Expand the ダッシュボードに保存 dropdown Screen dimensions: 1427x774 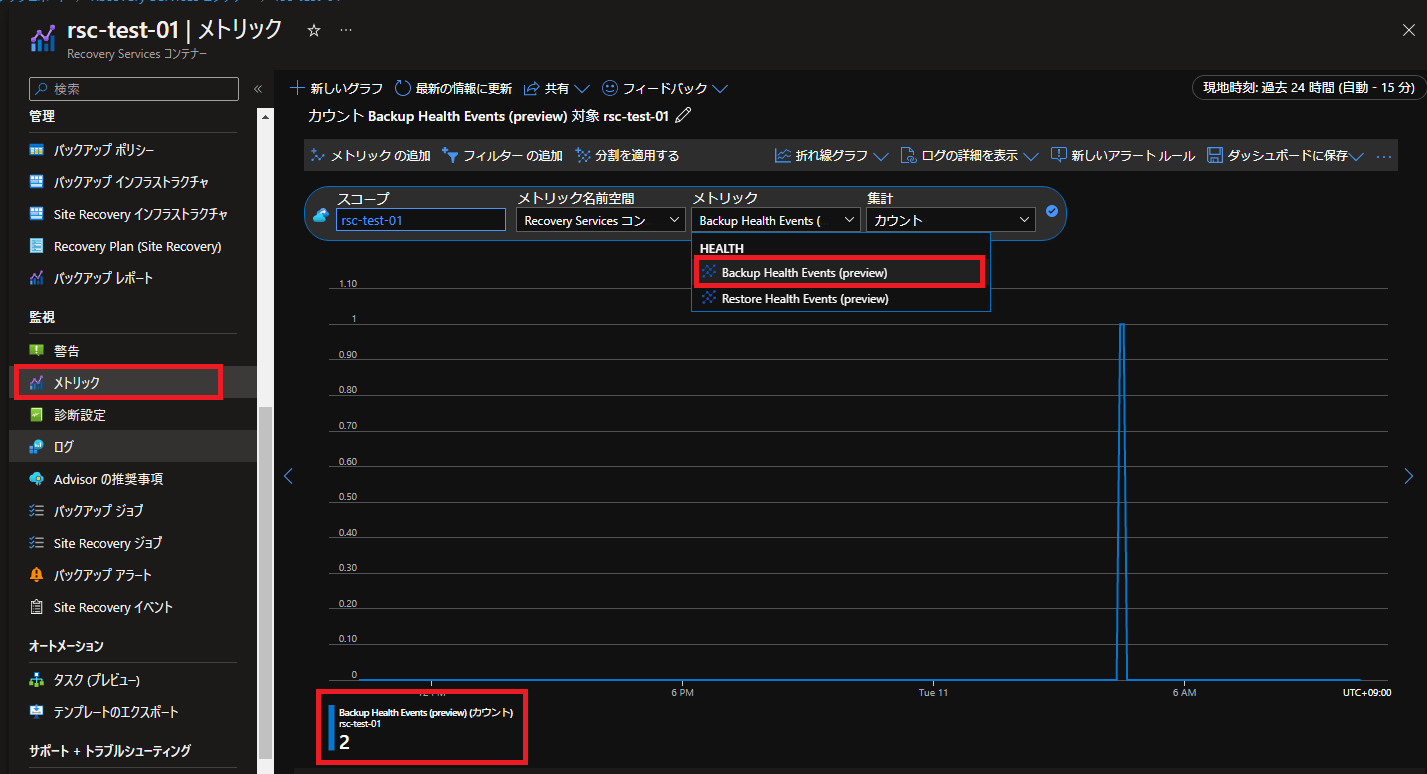1286,156
